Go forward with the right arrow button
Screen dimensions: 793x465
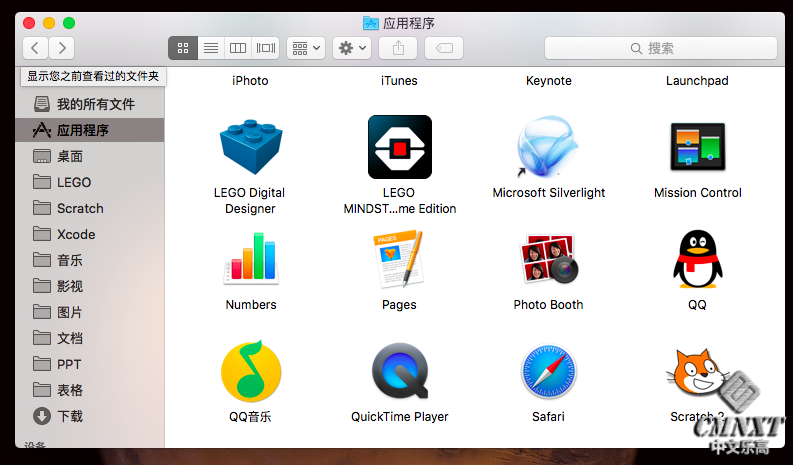pyautogui.click(x=62, y=48)
